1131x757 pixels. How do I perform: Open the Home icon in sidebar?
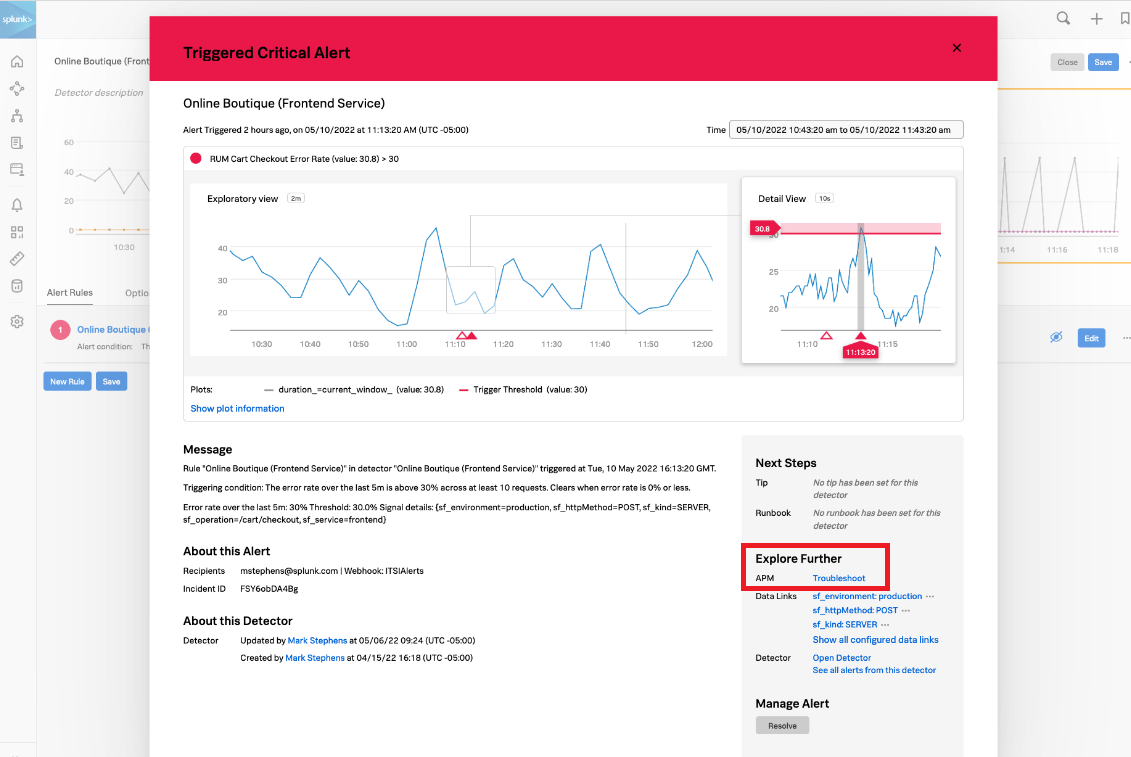pos(17,61)
